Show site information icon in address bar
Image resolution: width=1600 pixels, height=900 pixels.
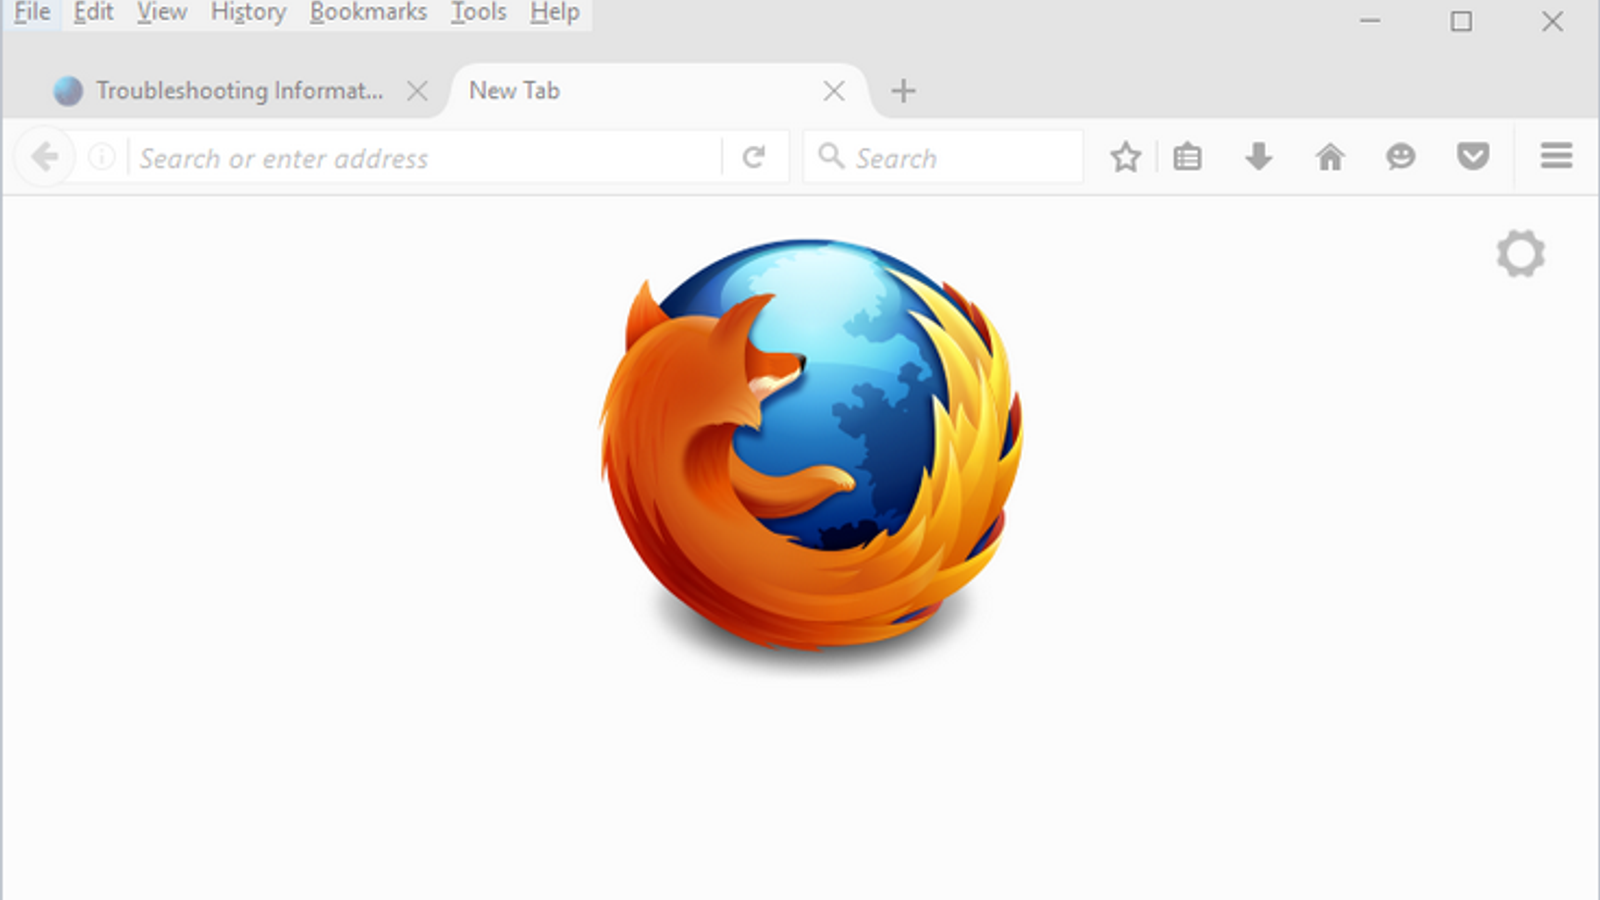[x=102, y=157]
